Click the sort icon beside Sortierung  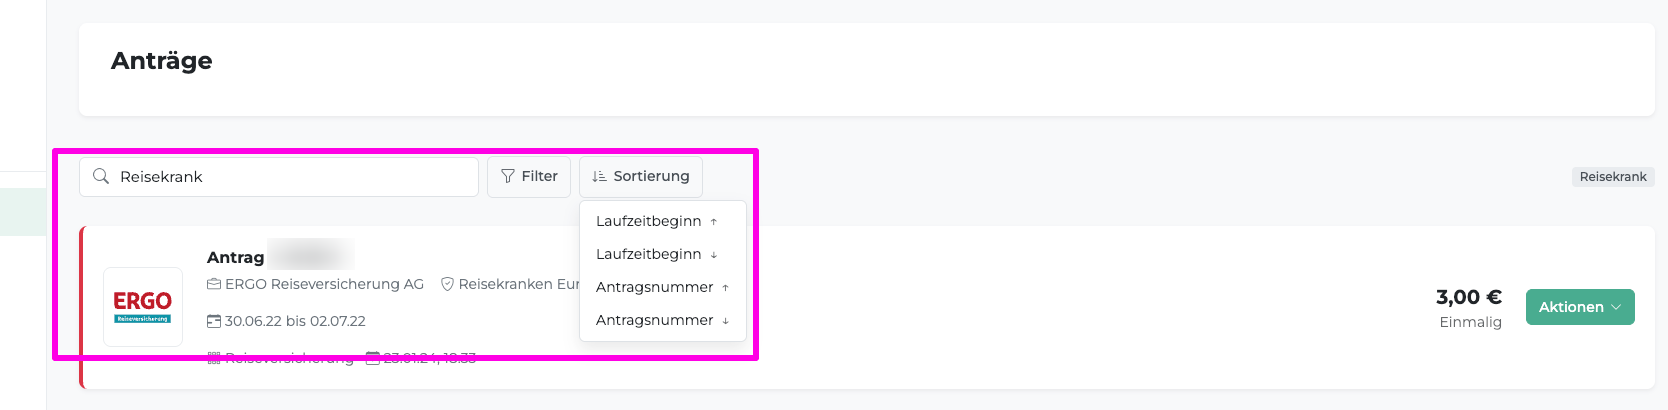(x=599, y=176)
